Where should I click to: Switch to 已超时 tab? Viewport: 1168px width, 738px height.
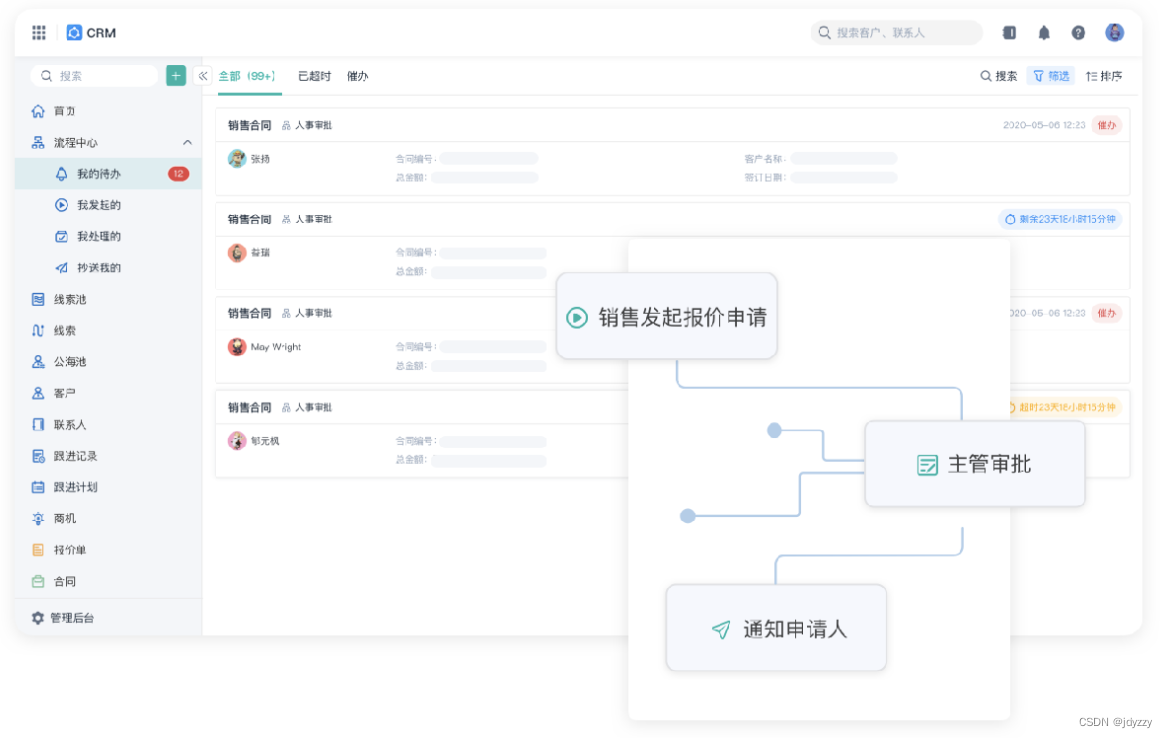(x=314, y=76)
